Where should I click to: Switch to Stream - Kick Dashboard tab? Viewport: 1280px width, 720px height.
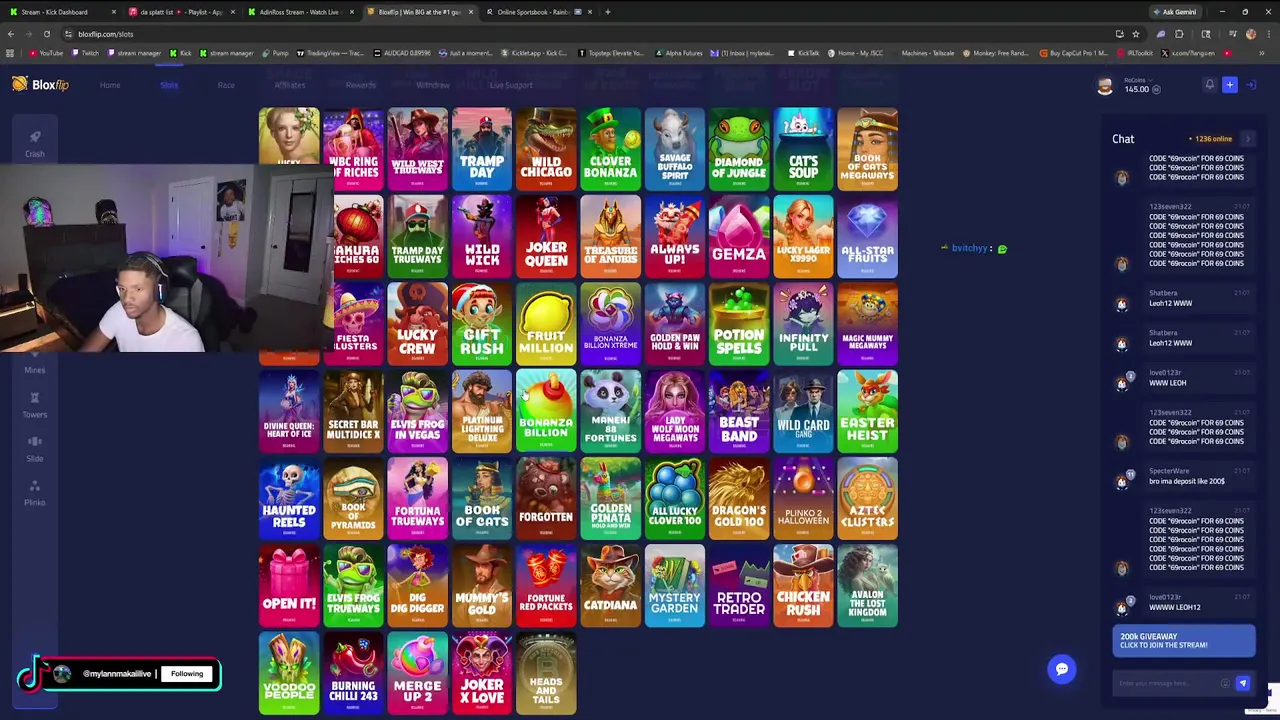pos(60,12)
